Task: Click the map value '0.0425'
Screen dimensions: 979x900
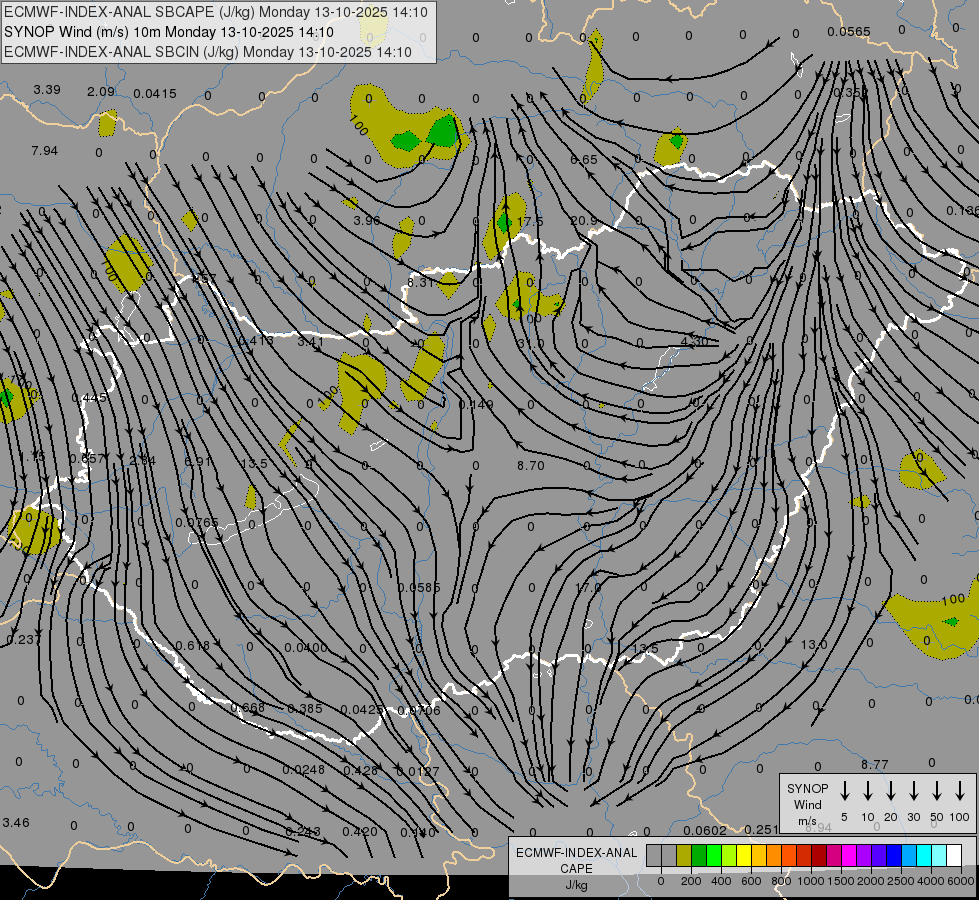Action: tap(362, 710)
